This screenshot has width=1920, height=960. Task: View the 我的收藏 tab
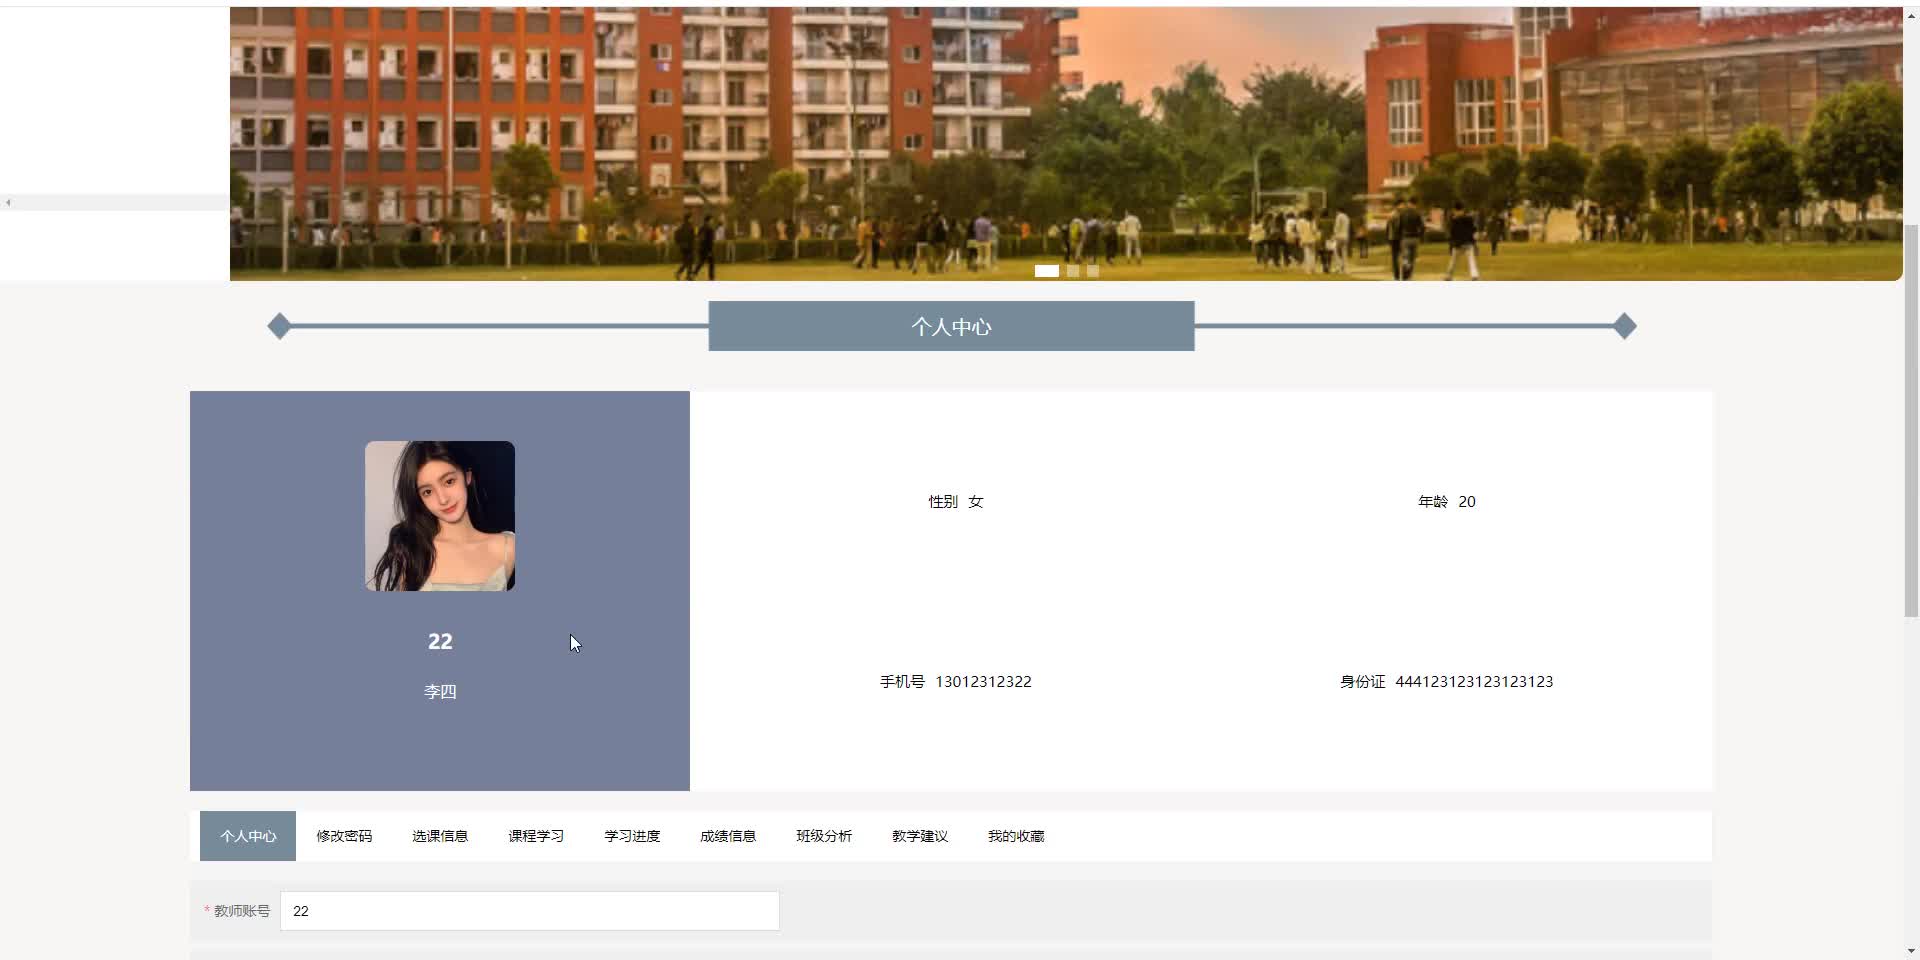click(1015, 836)
